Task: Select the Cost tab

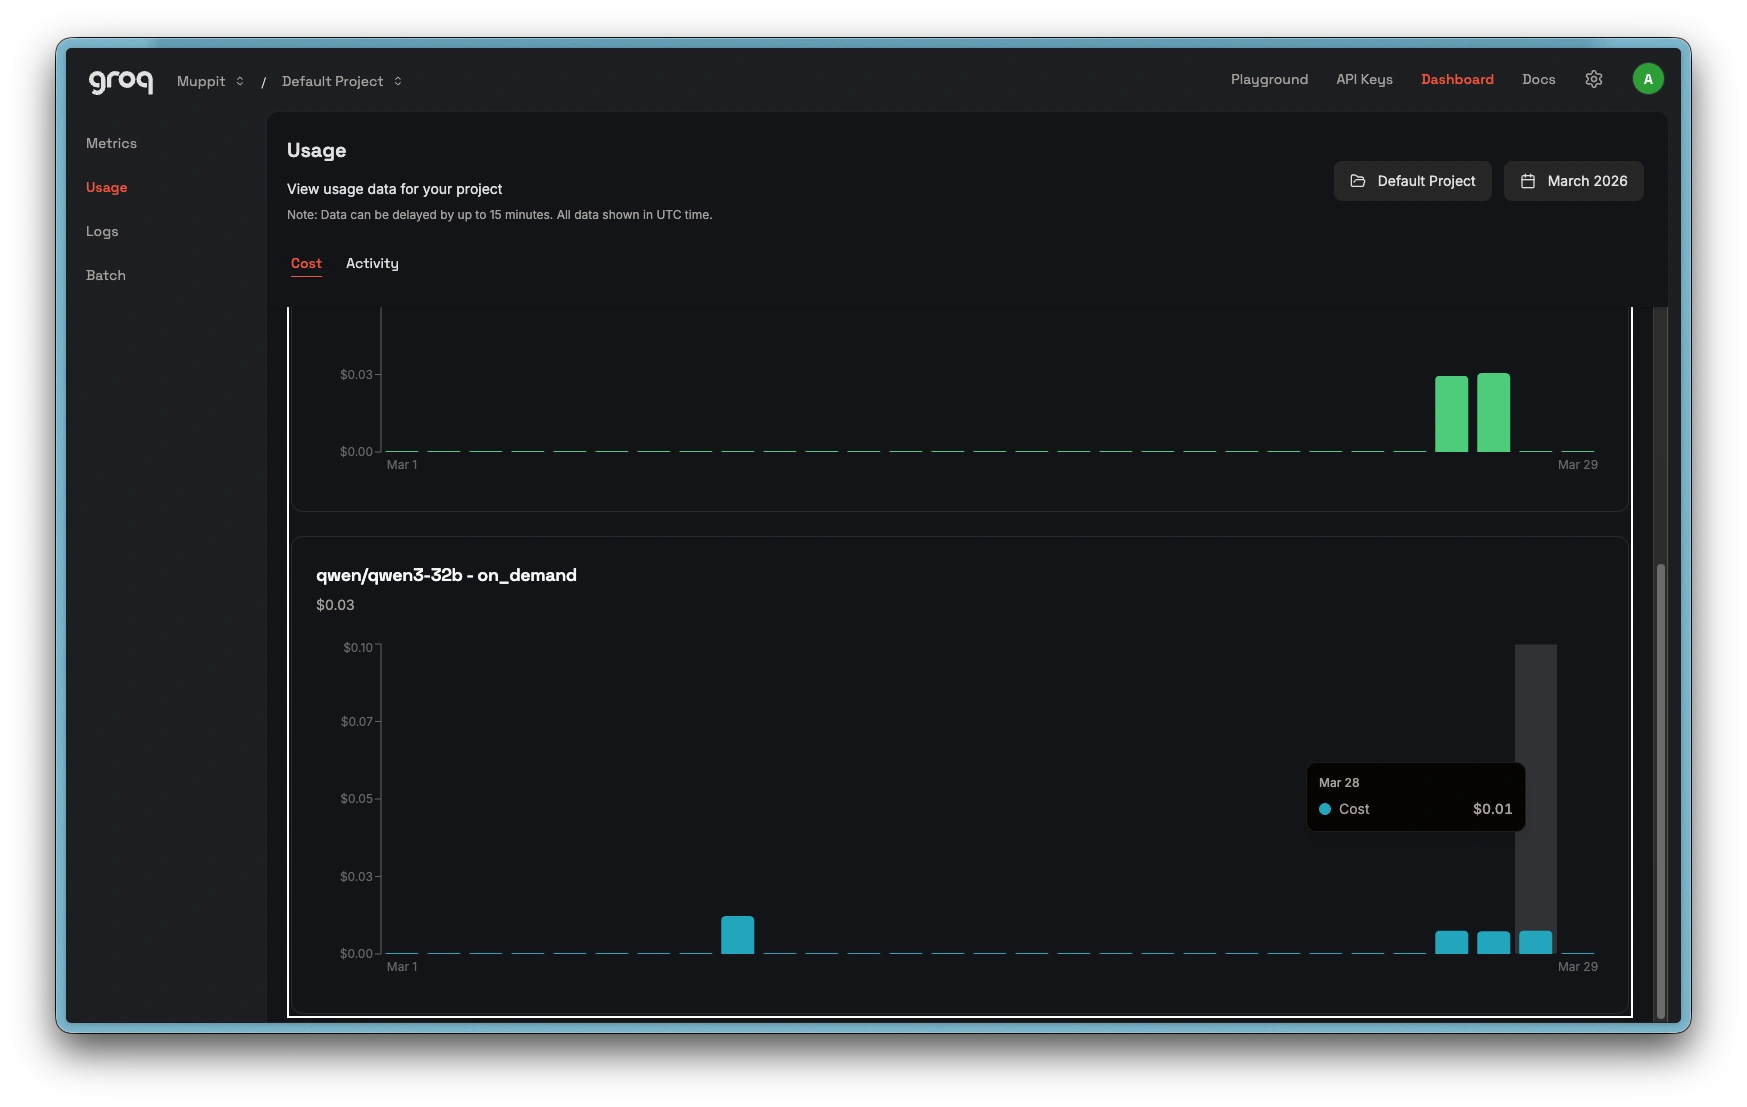Action: pos(306,263)
